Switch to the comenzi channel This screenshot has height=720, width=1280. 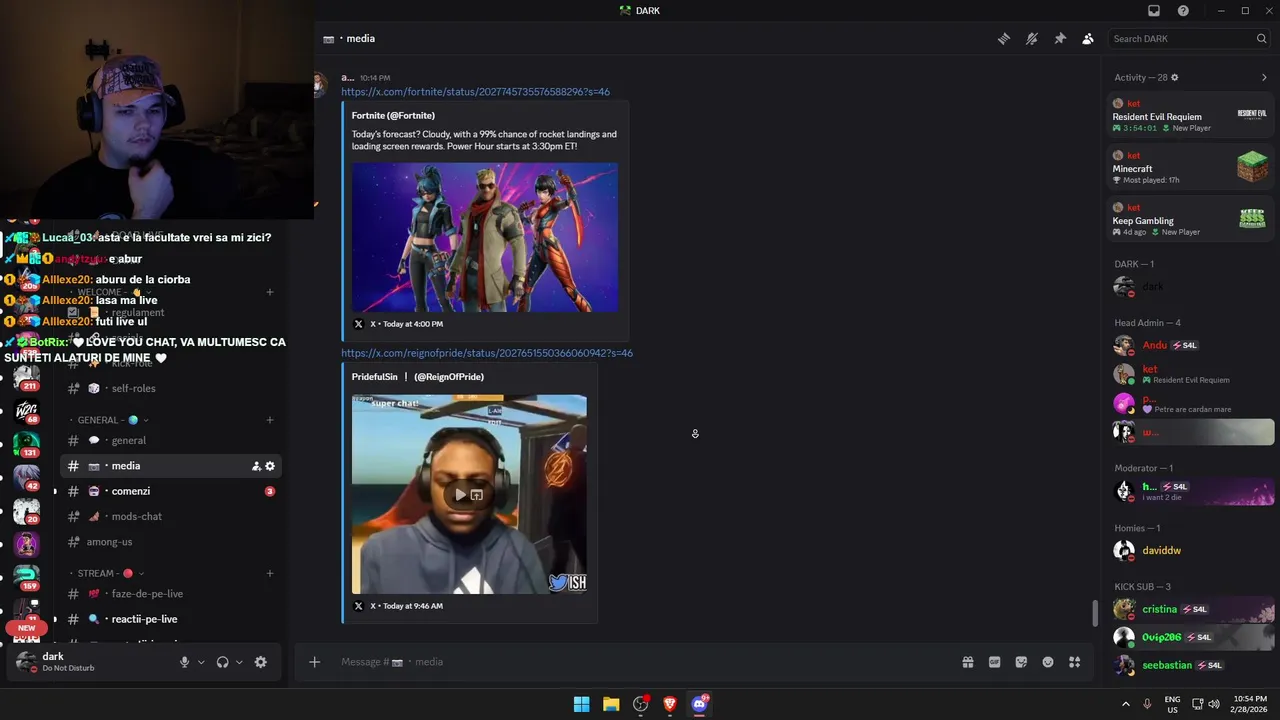(x=170, y=492)
